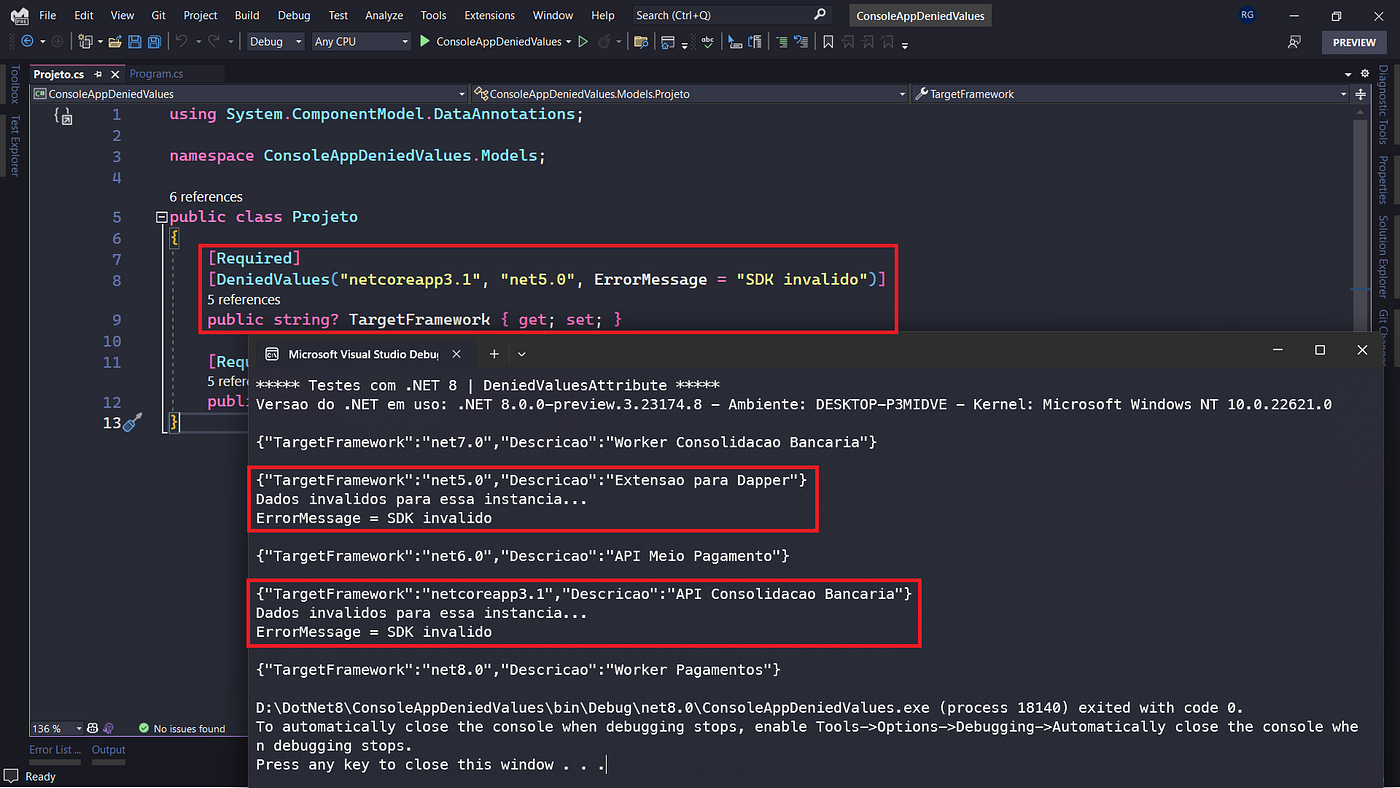Start debugging ConsoleAppDeniedValues with green play

coord(425,42)
